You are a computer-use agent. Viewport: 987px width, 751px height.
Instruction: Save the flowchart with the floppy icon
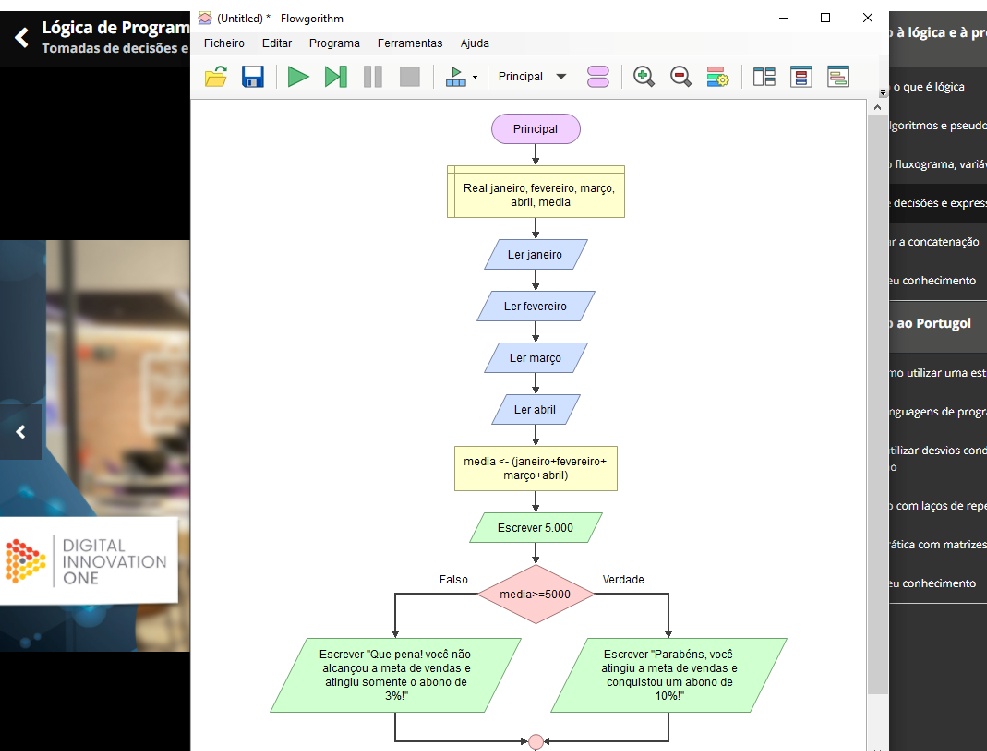(x=253, y=77)
